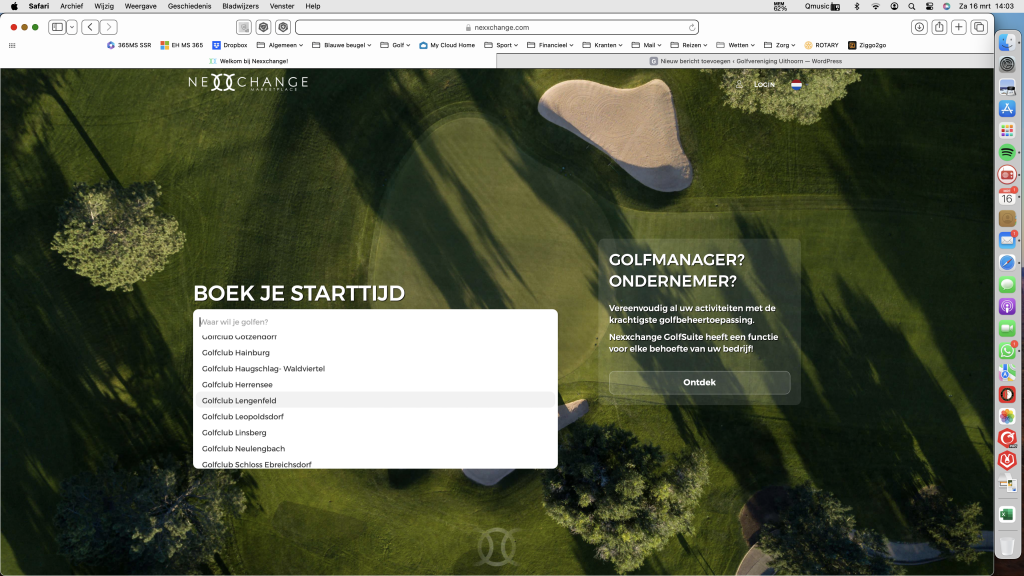
Task: Click the 'Waar wil je golfen?' search field
Action: 375,322
